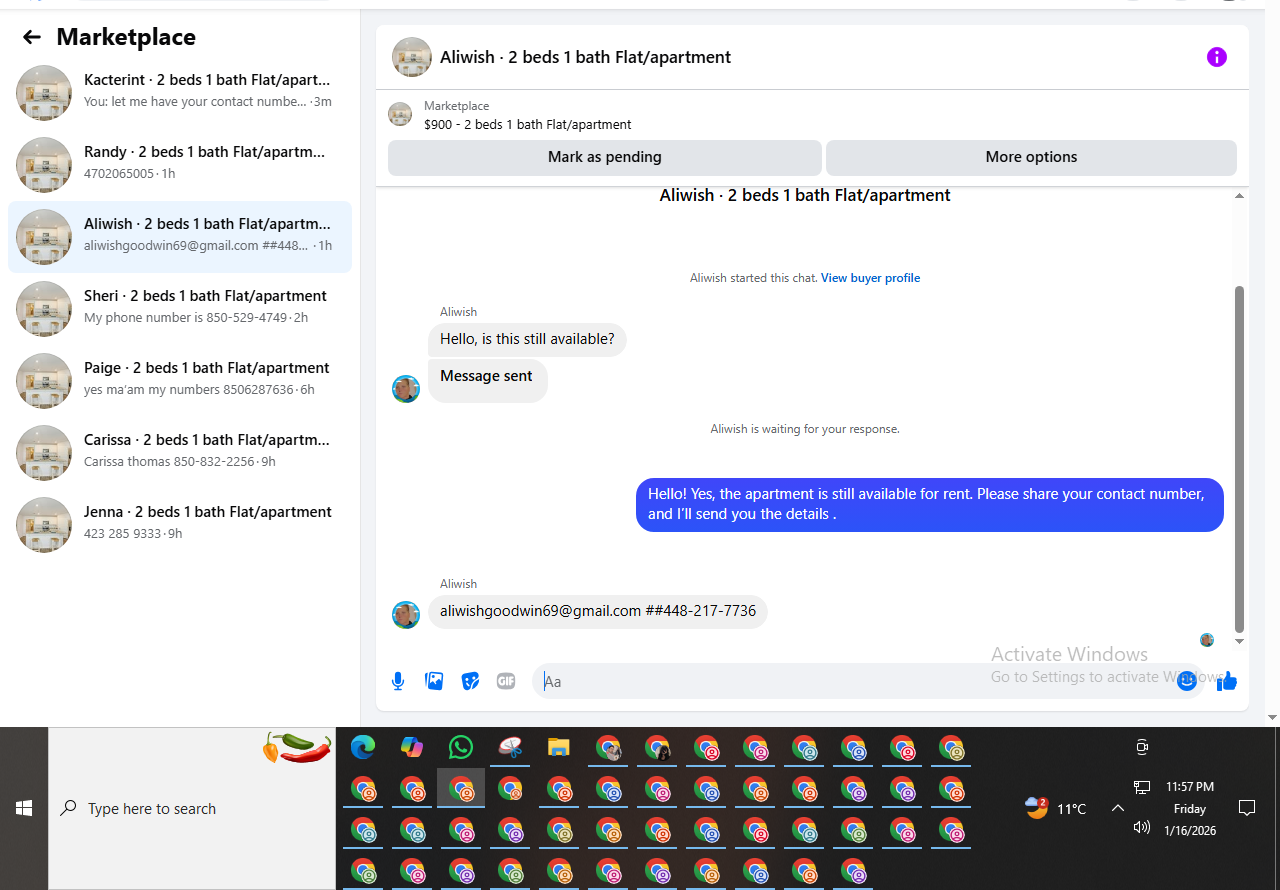Open Microsoft Edge from taskbar

363,747
